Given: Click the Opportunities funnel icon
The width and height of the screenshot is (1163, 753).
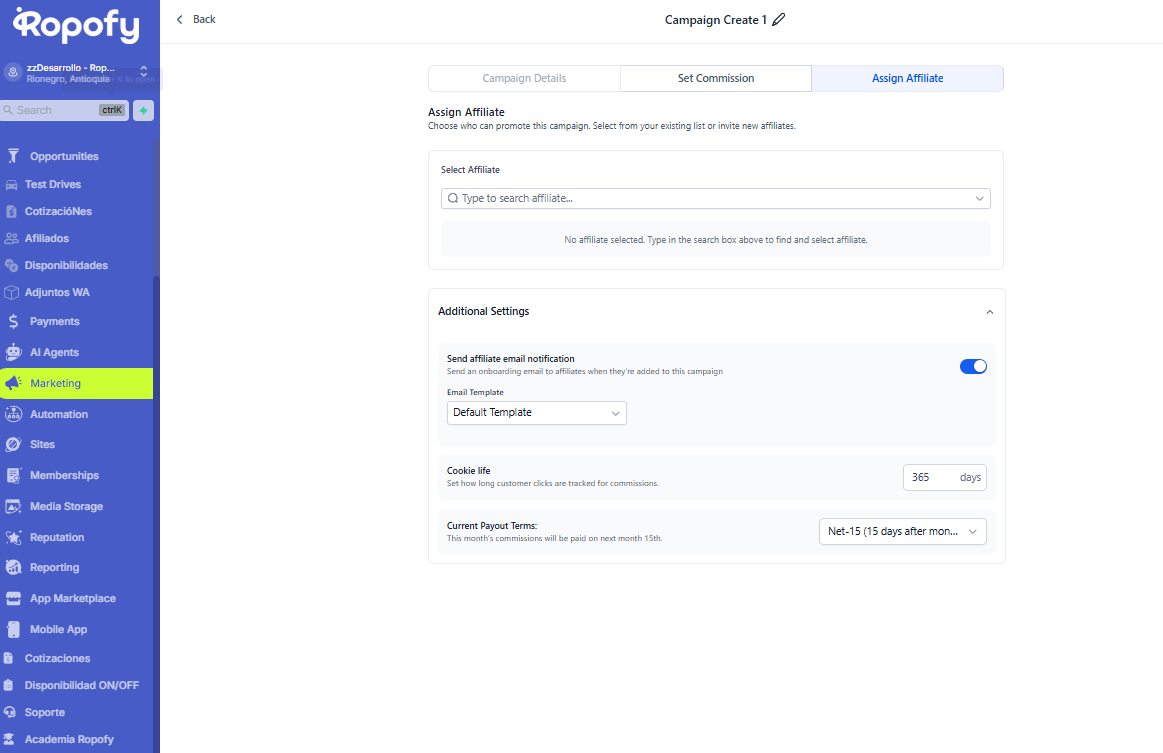Looking at the screenshot, I should click(13, 156).
